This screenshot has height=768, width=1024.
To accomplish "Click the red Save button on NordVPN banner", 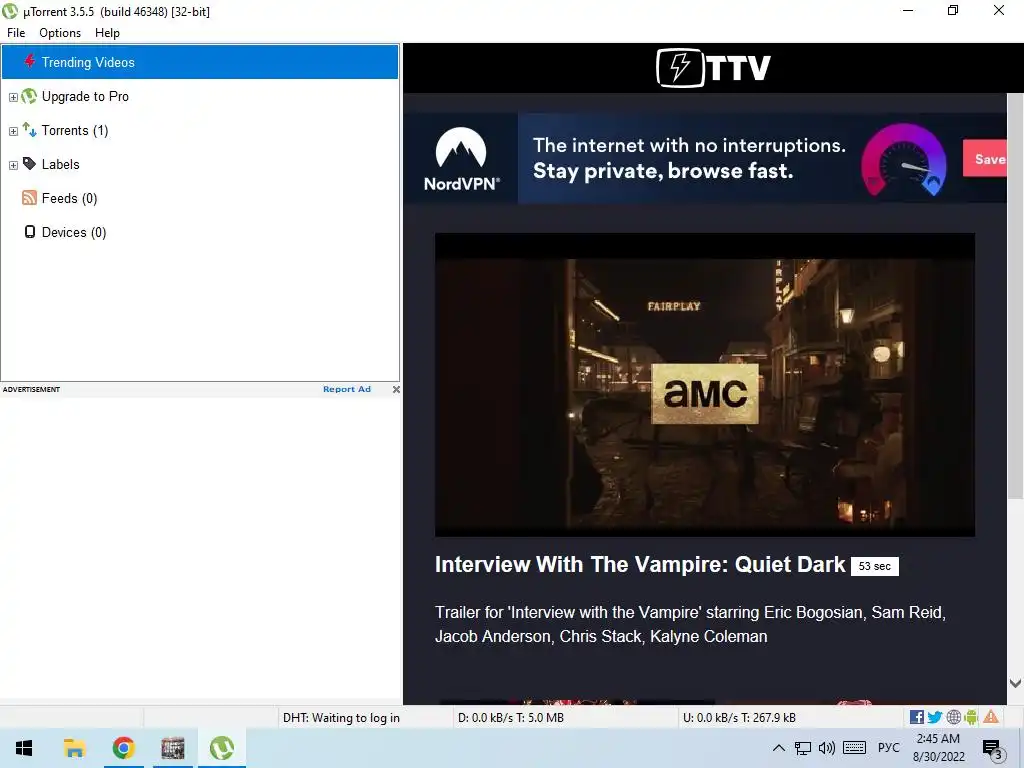I will tap(985, 159).
